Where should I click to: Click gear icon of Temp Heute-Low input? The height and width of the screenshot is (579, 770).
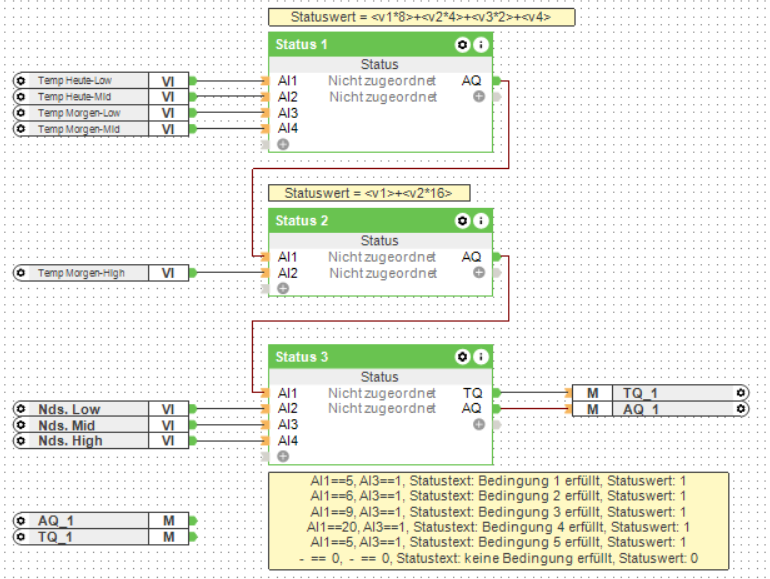point(21,81)
